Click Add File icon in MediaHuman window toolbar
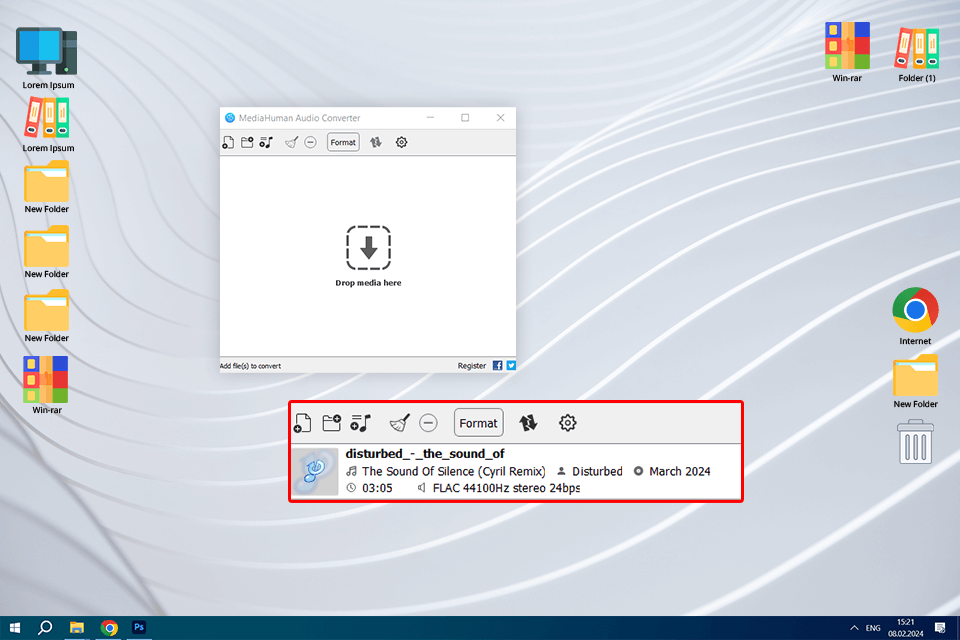 click(228, 143)
